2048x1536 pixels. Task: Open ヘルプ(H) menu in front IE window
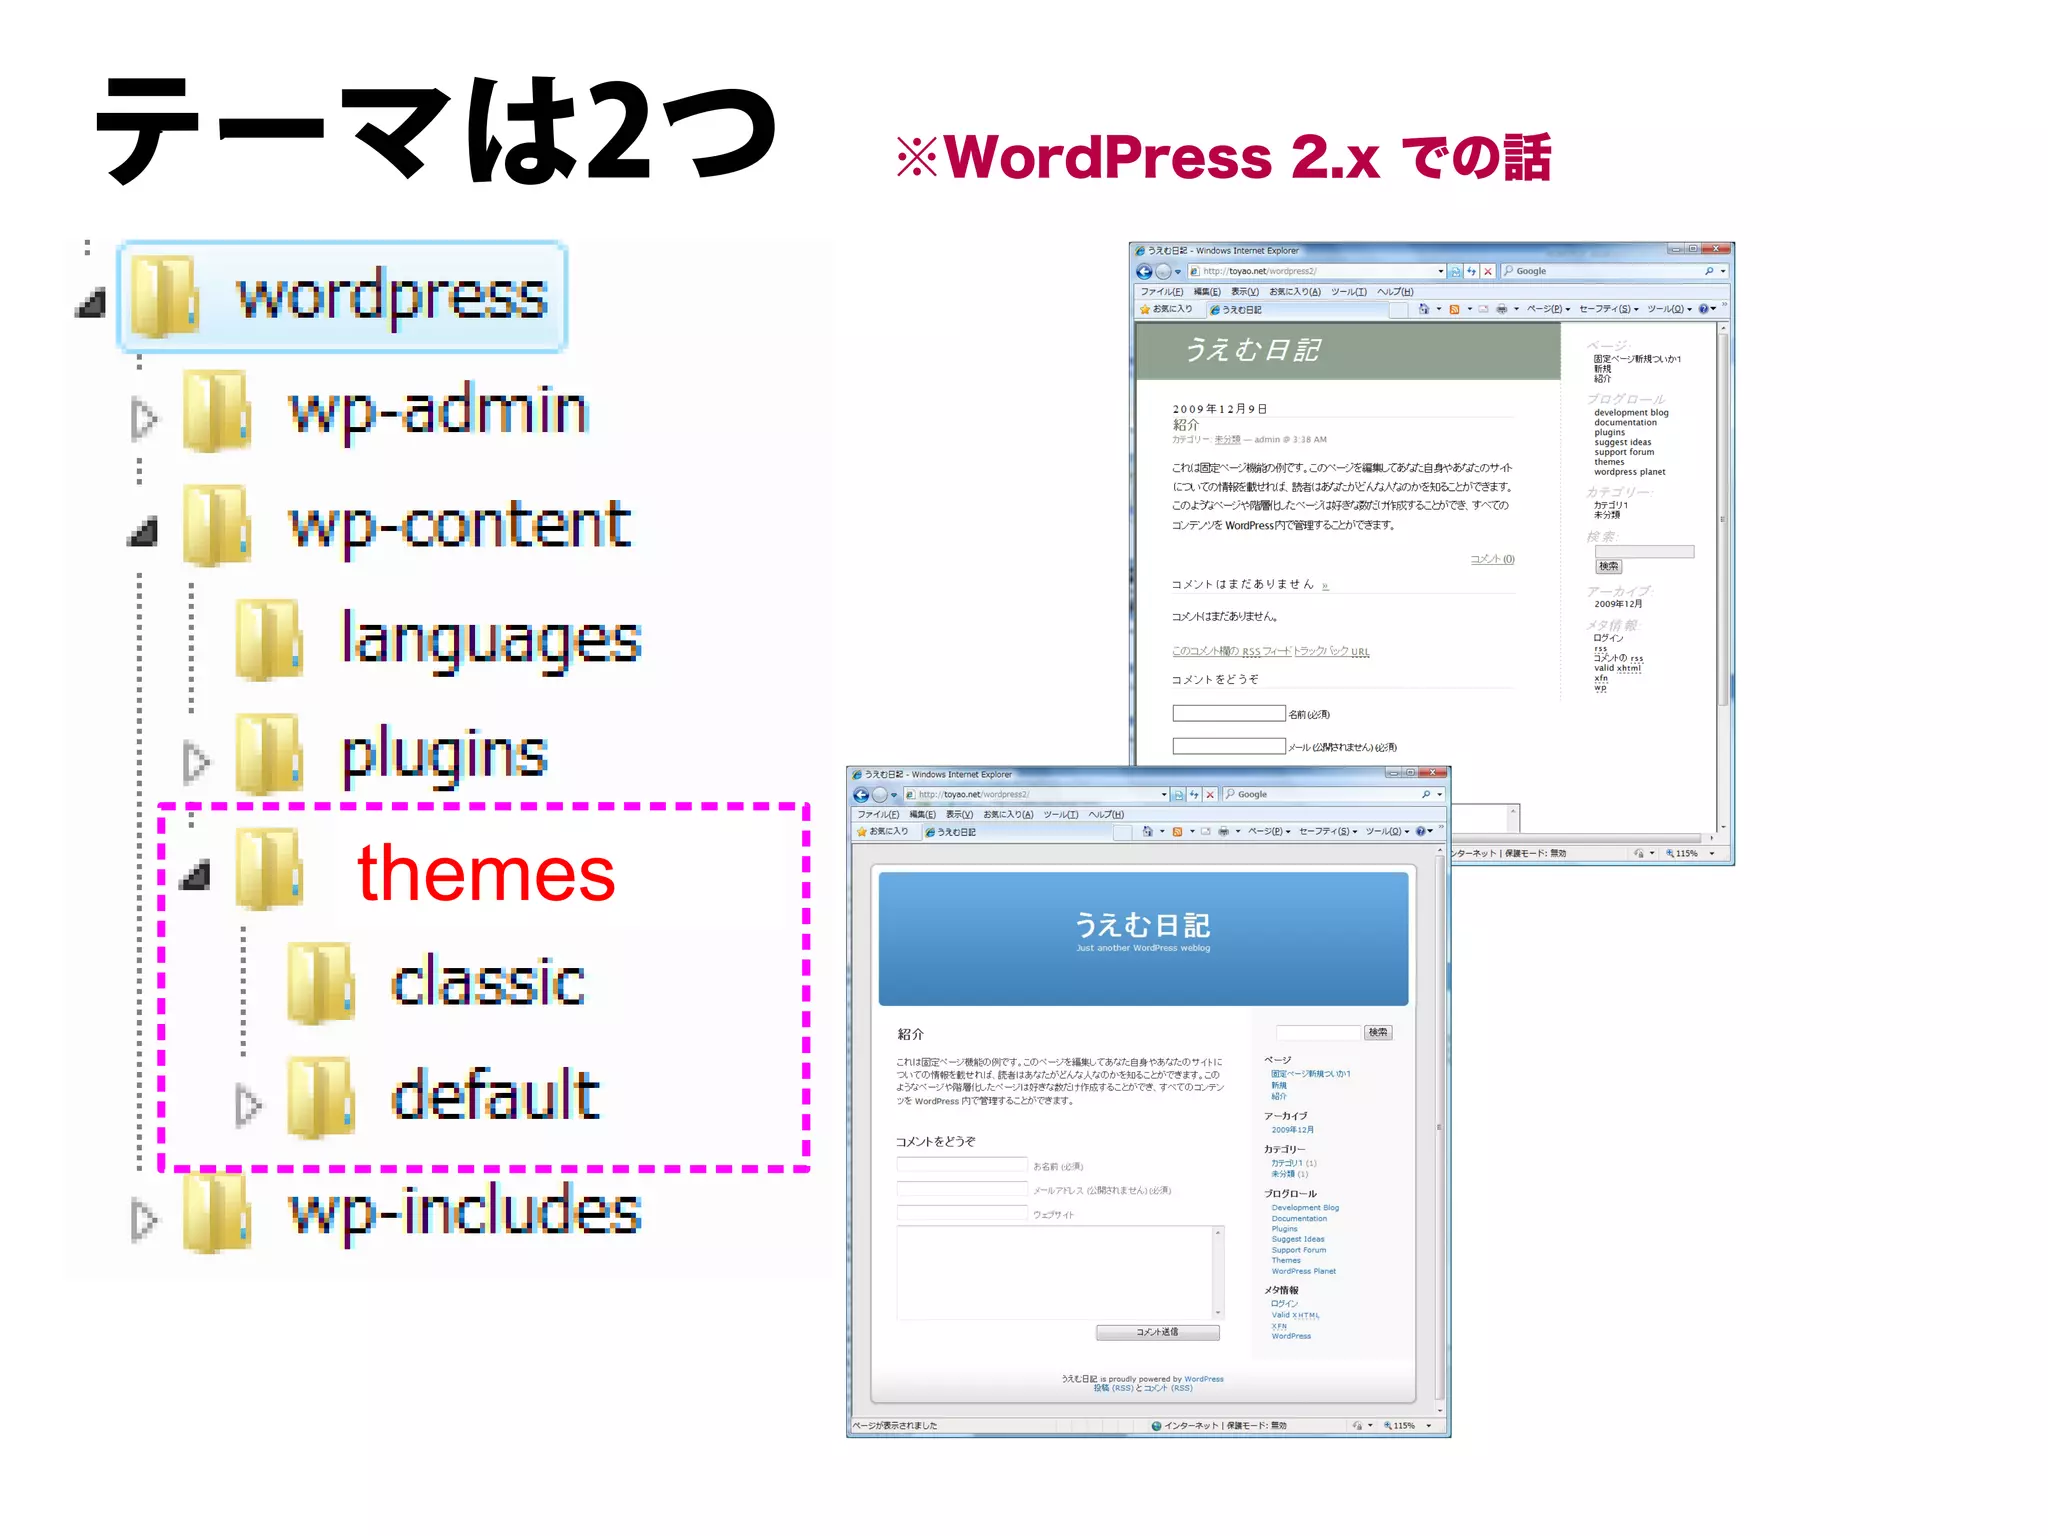pos(1106,814)
